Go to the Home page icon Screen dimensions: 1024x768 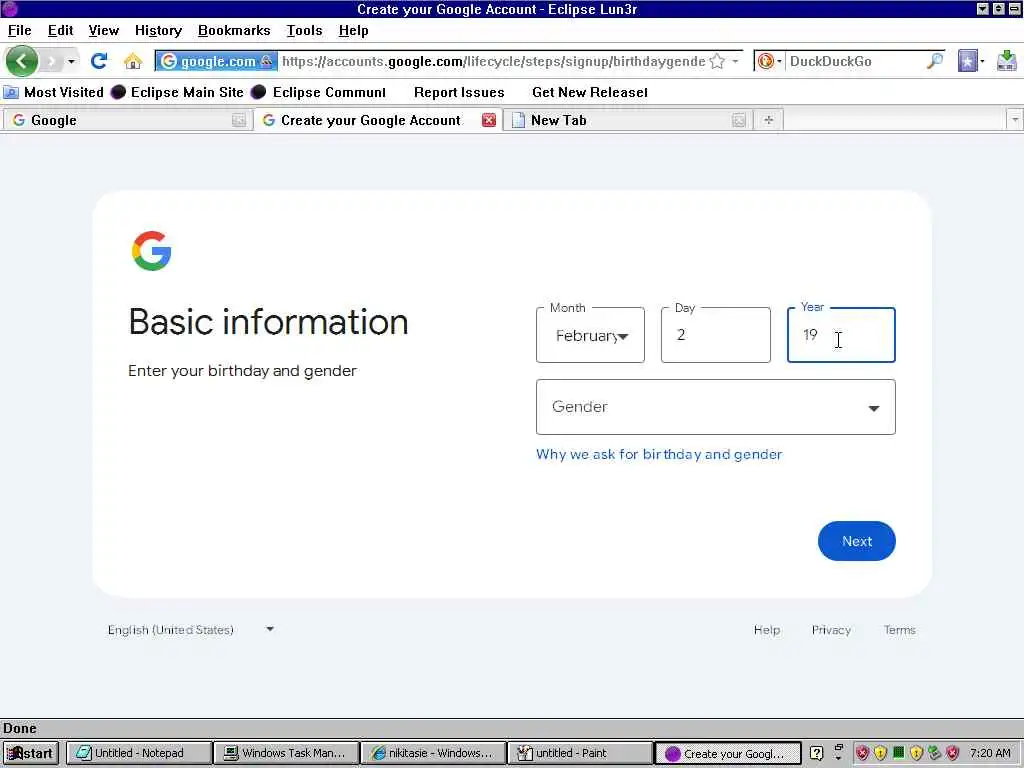pyautogui.click(x=133, y=61)
